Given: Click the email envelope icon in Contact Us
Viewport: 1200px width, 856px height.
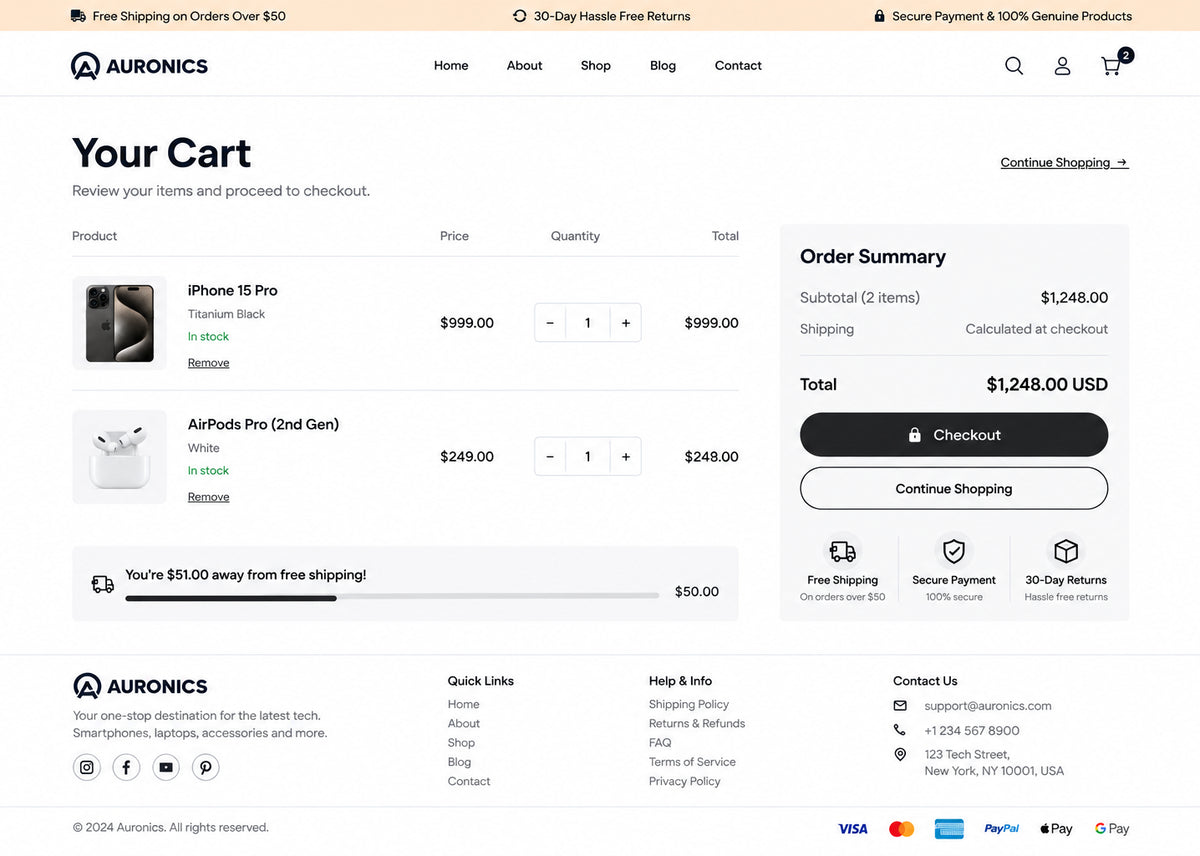Looking at the screenshot, I should point(900,705).
